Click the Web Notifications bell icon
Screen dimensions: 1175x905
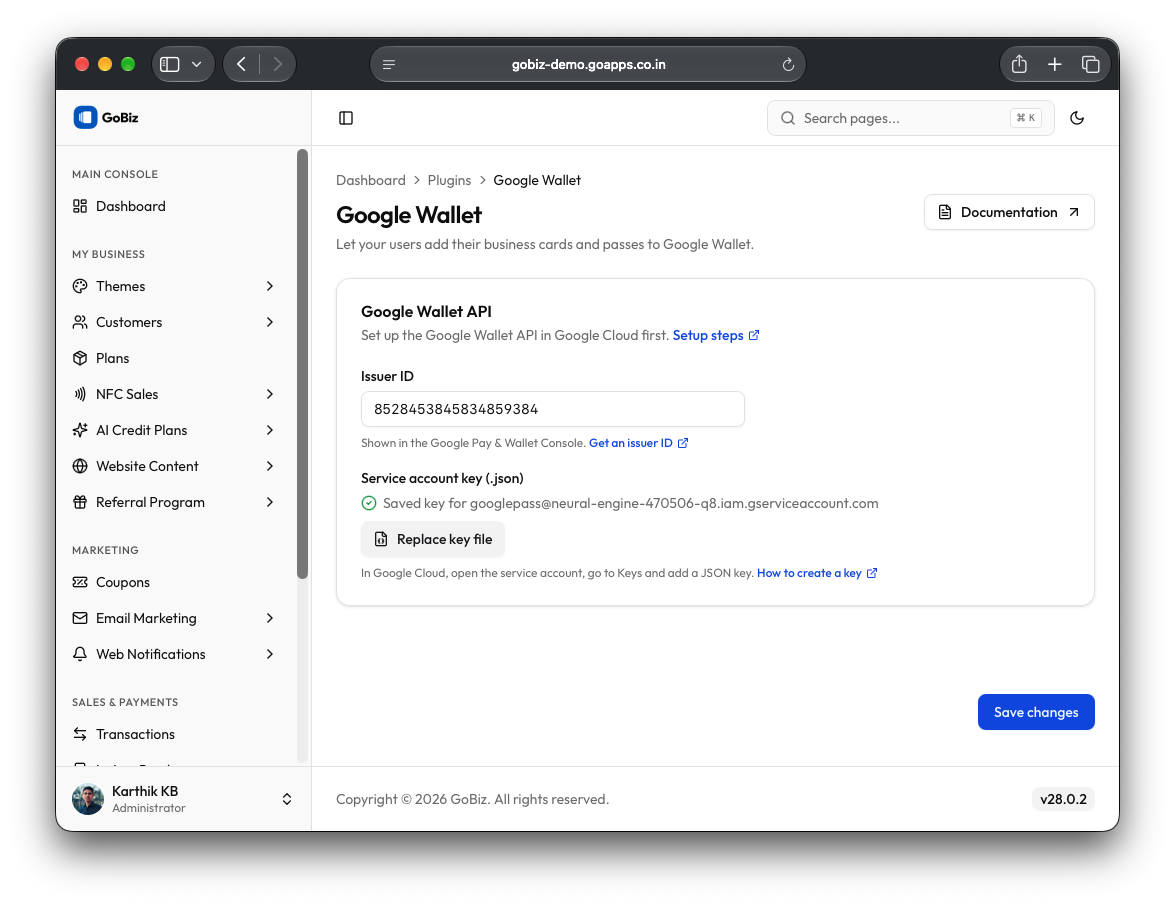(80, 654)
